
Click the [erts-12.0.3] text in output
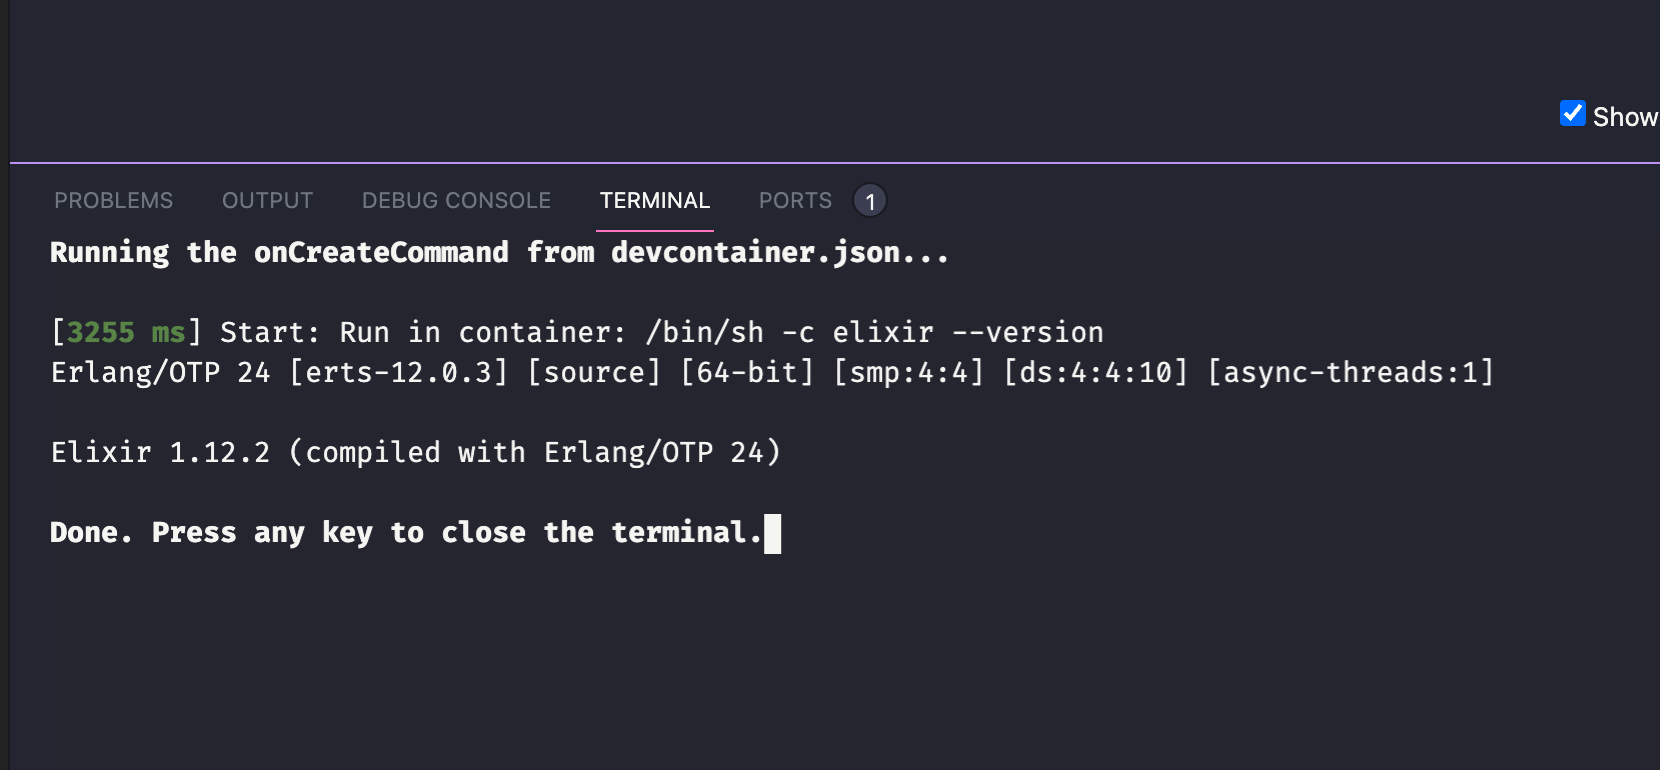coord(399,373)
